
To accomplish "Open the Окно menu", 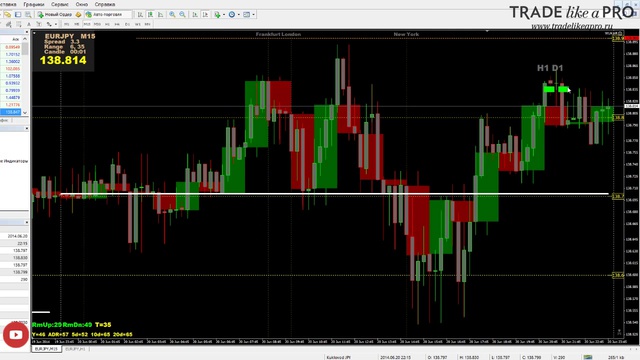I will (x=82, y=4).
